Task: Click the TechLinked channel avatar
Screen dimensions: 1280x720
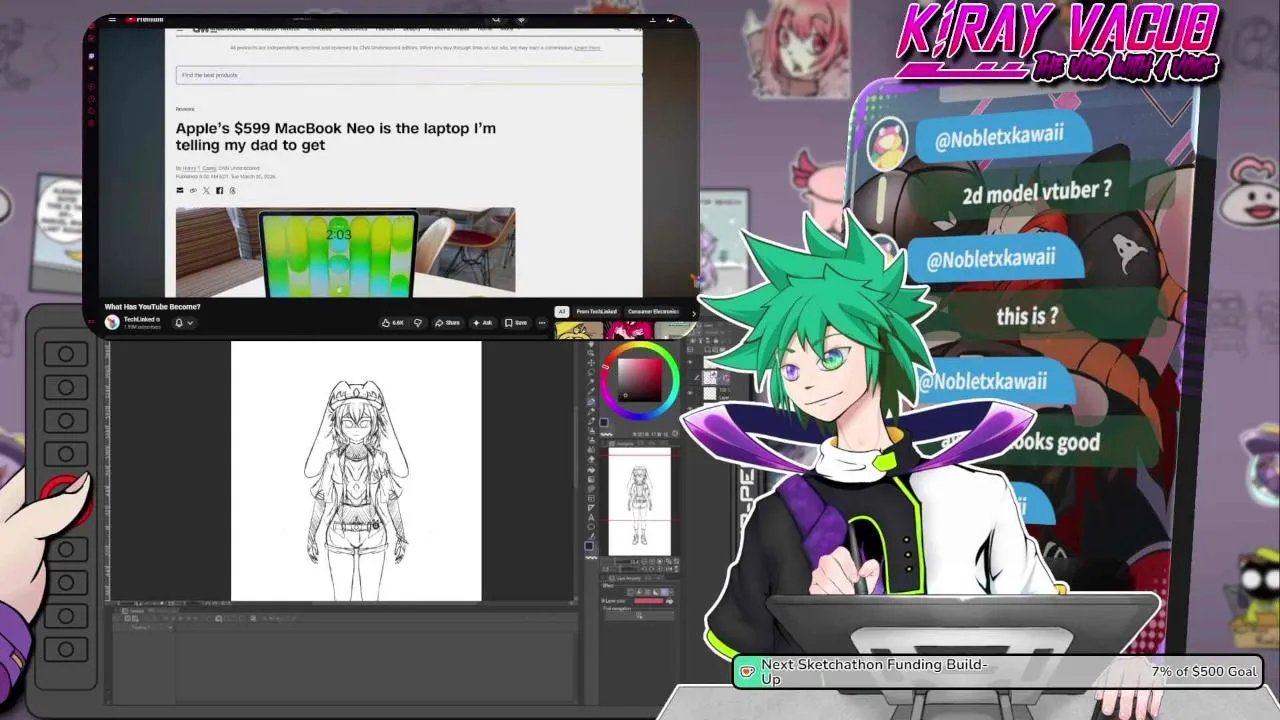Action: [112, 322]
